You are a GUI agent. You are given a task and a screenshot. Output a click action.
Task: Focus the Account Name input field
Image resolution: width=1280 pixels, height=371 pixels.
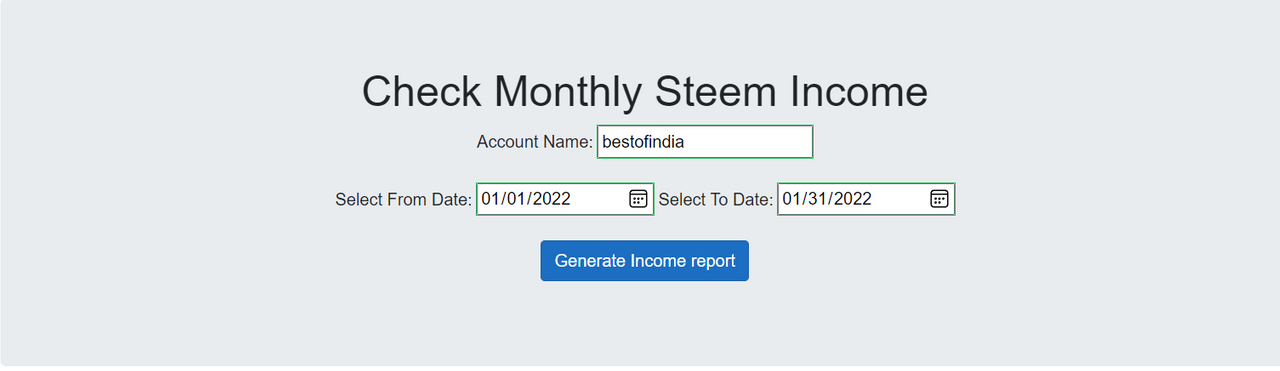tap(705, 142)
